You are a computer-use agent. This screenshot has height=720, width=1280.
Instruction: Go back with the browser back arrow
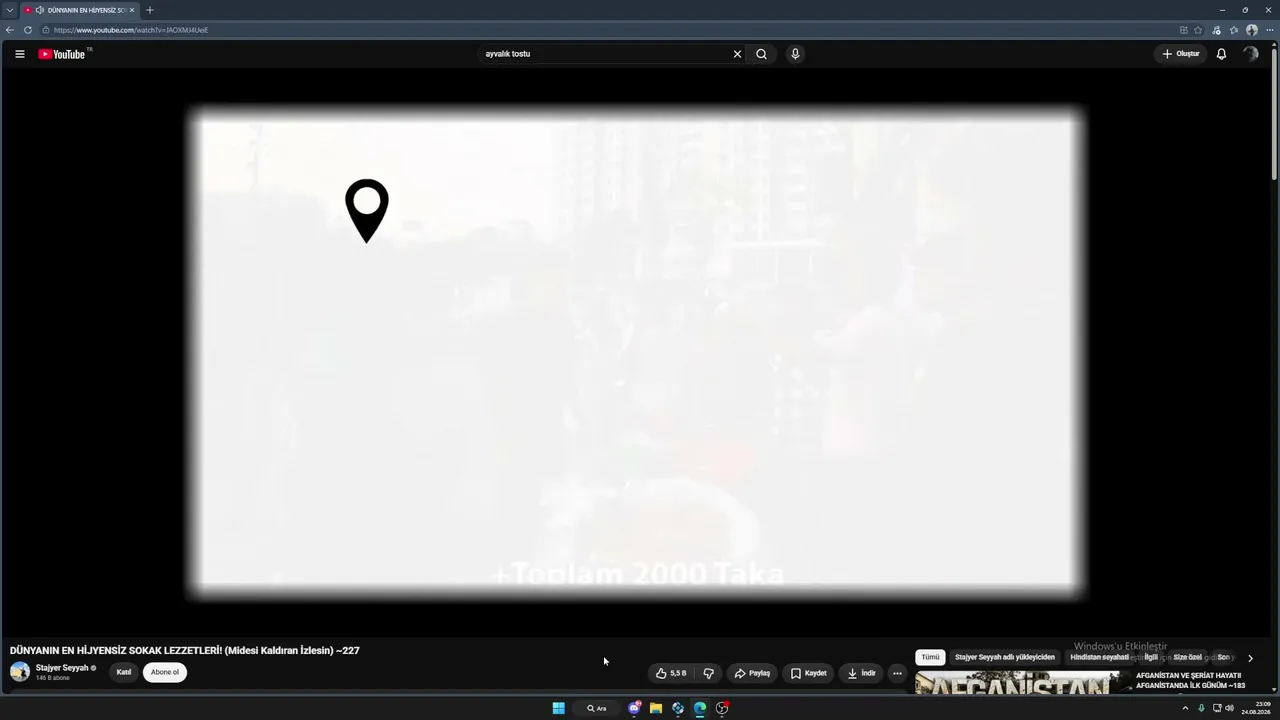click(x=10, y=30)
